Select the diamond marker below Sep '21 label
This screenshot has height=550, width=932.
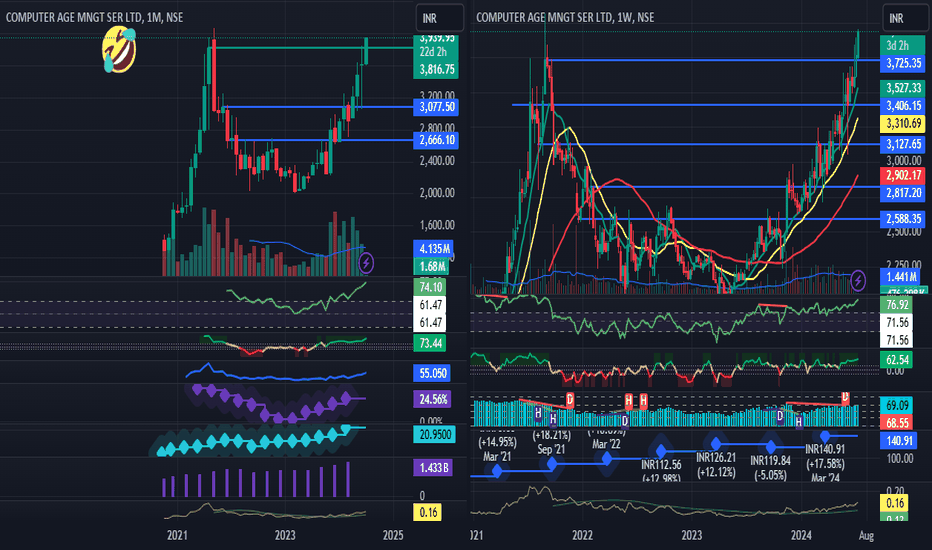coord(552,464)
